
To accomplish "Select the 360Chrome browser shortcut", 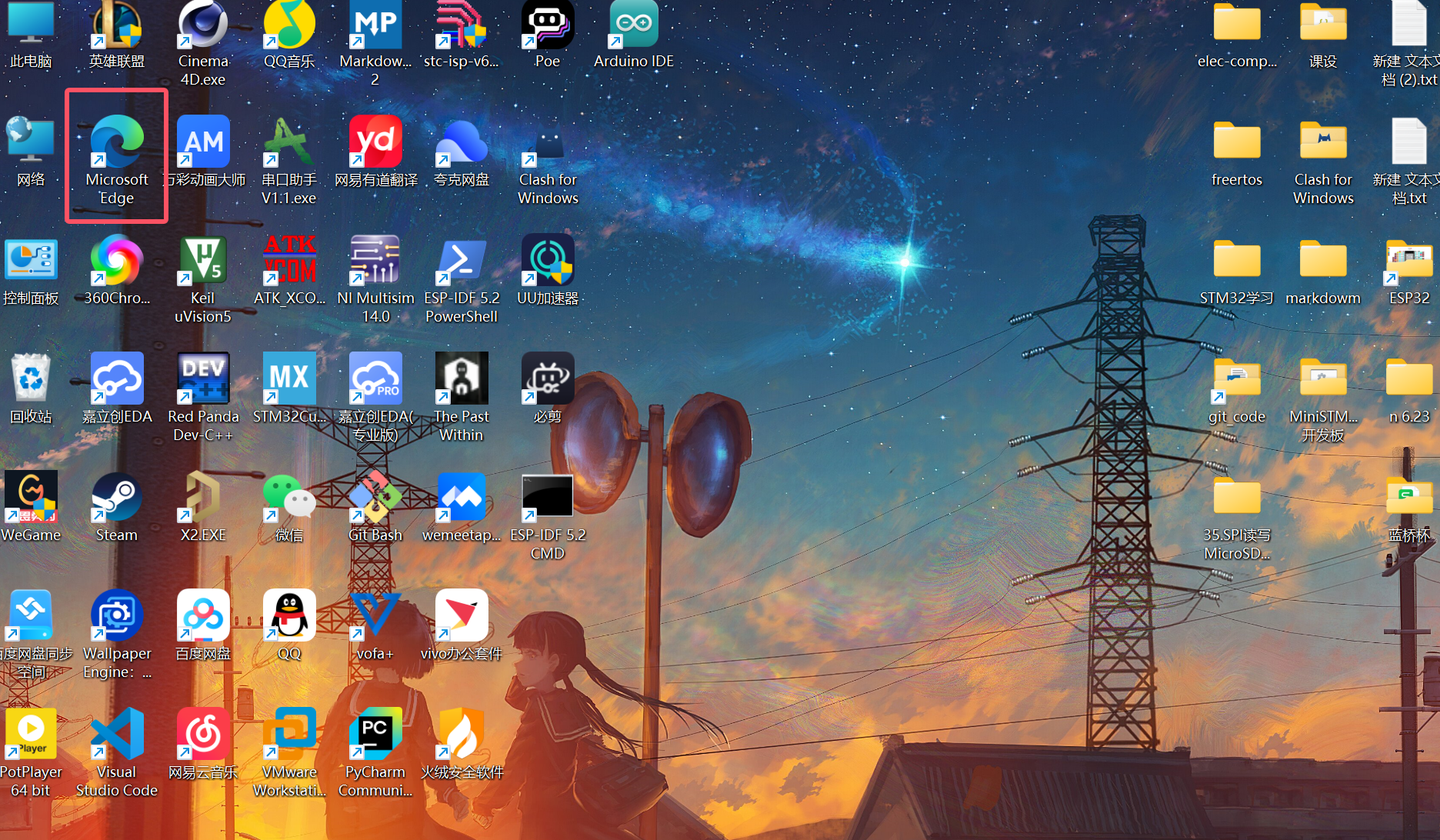I will (x=117, y=260).
